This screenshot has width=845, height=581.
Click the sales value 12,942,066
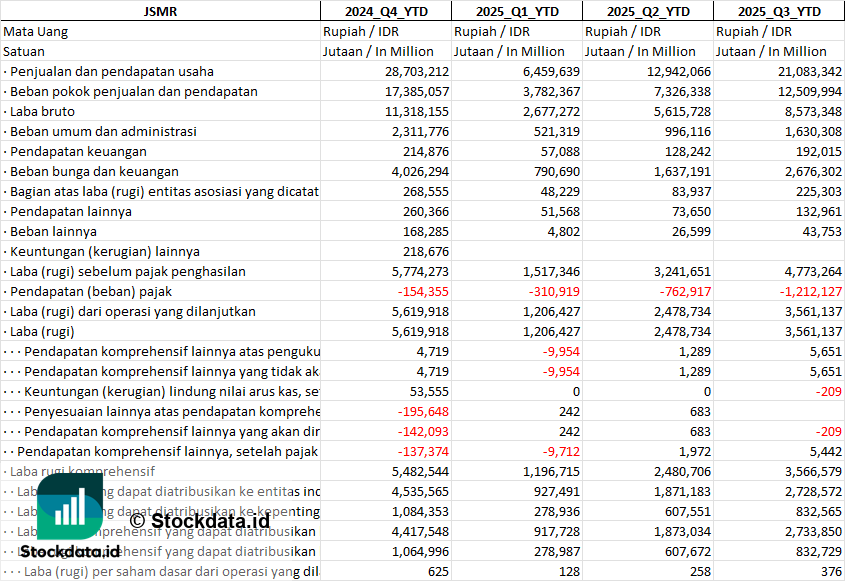[678, 72]
